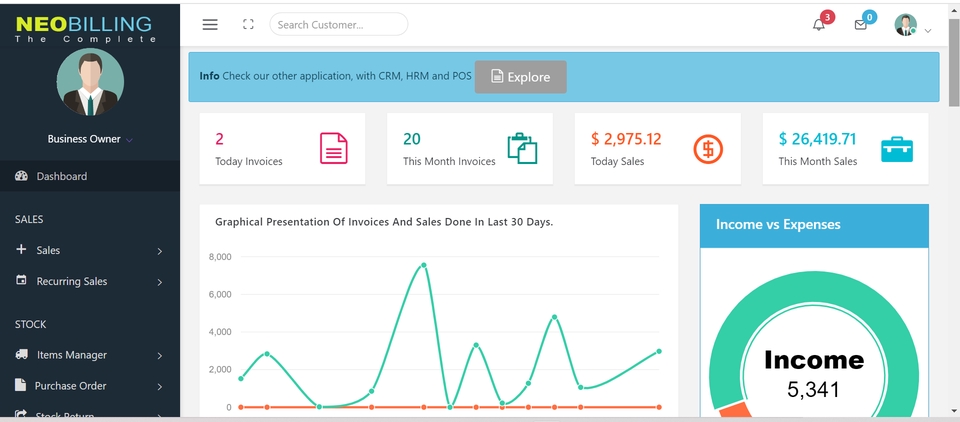960x422 pixels.
Task: Open the Business Owner dropdown
Action: (x=90, y=139)
